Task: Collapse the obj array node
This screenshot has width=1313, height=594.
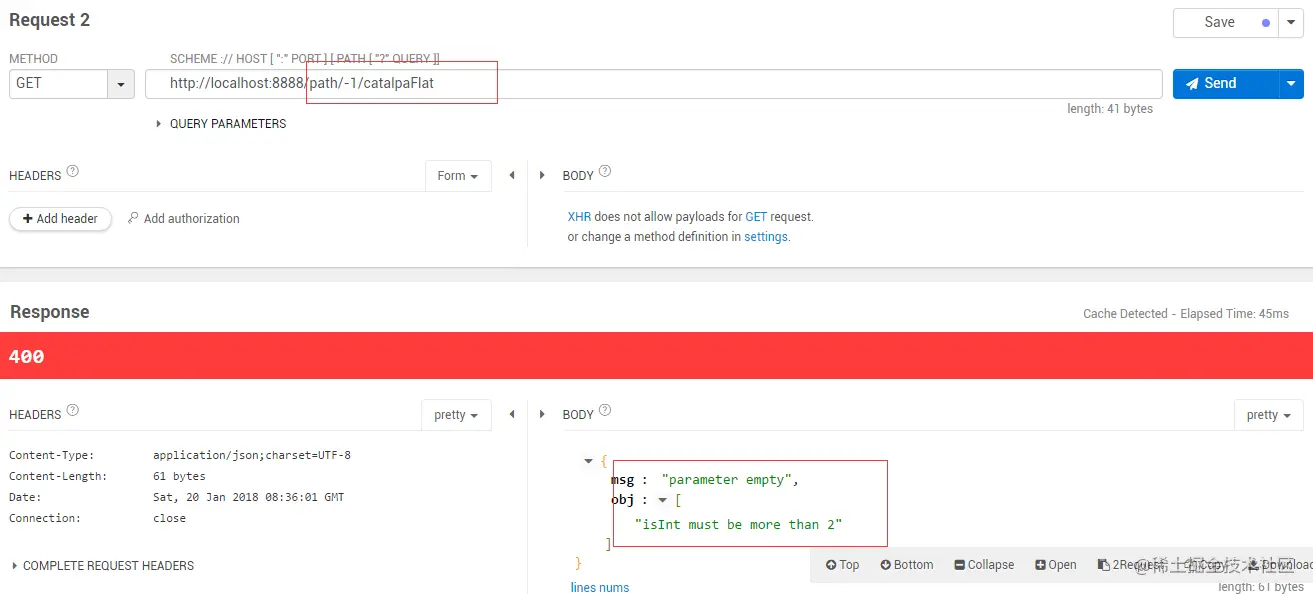Action: pyautogui.click(x=662, y=501)
